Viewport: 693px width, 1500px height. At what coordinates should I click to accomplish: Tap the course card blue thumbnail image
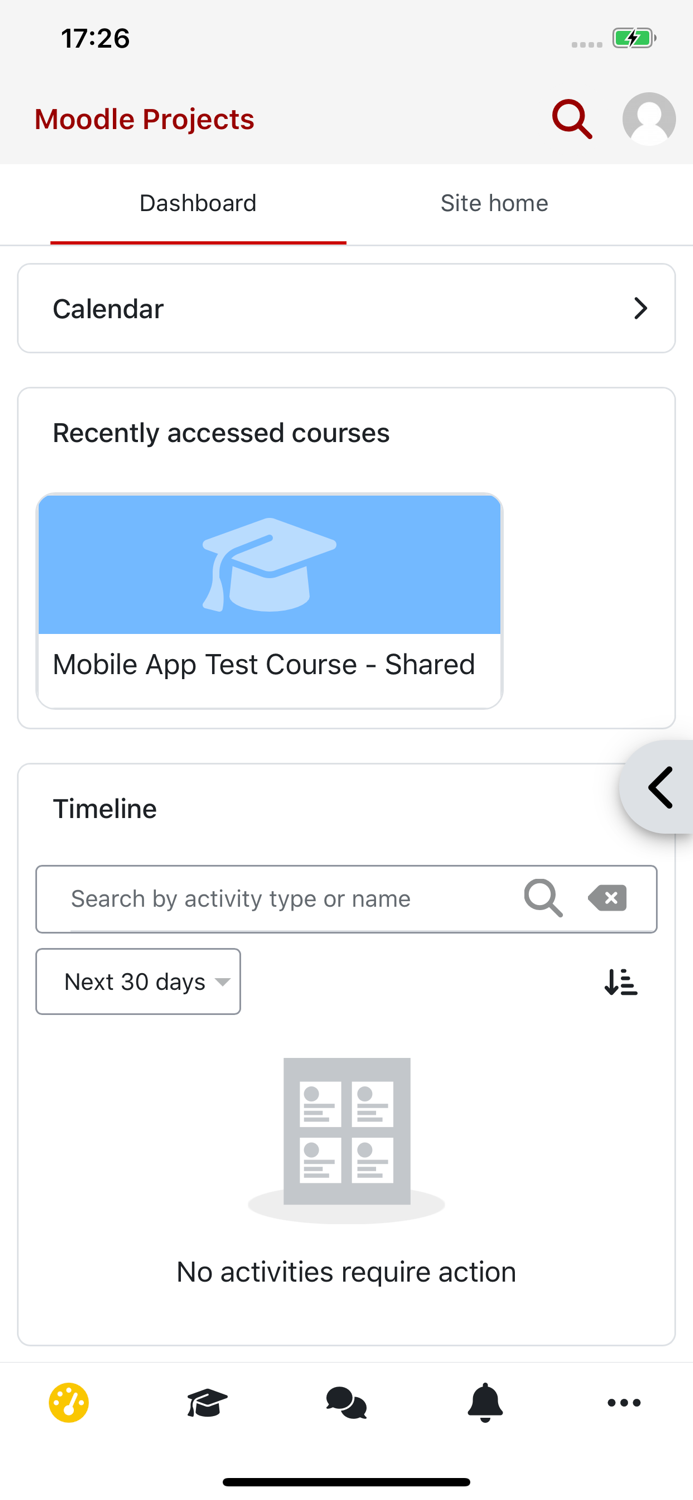point(269,564)
